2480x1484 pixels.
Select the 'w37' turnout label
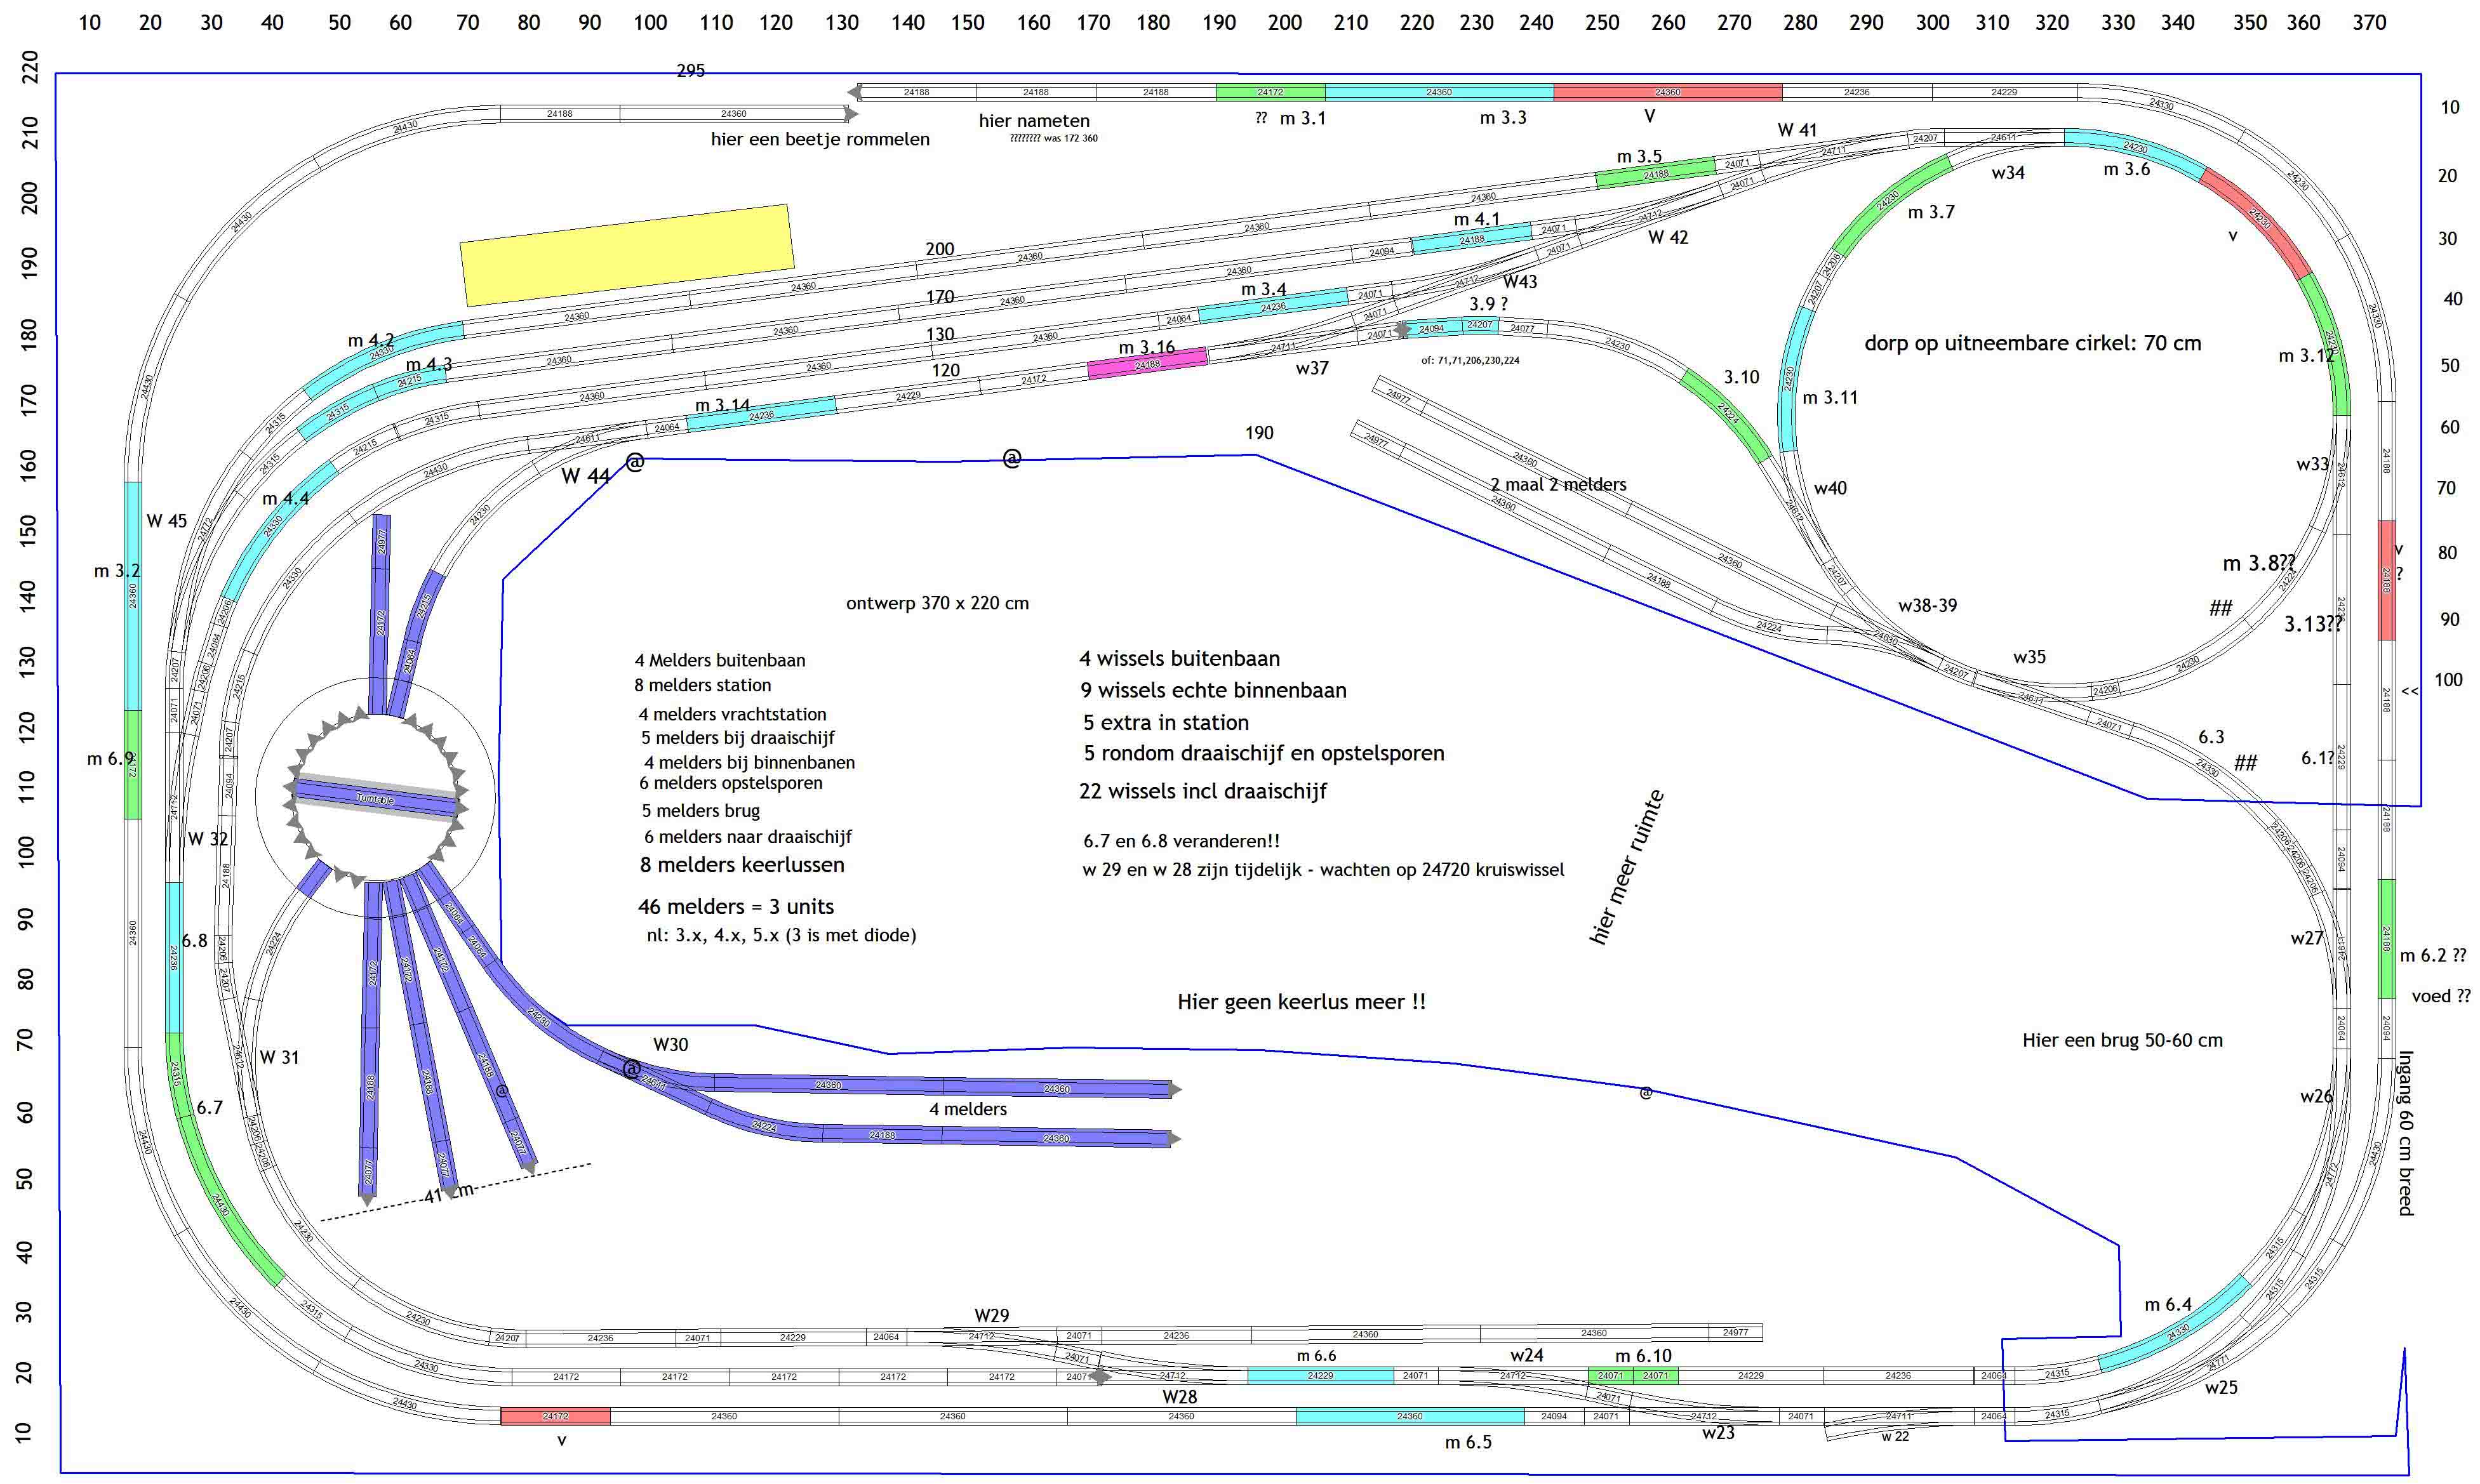1312,368
